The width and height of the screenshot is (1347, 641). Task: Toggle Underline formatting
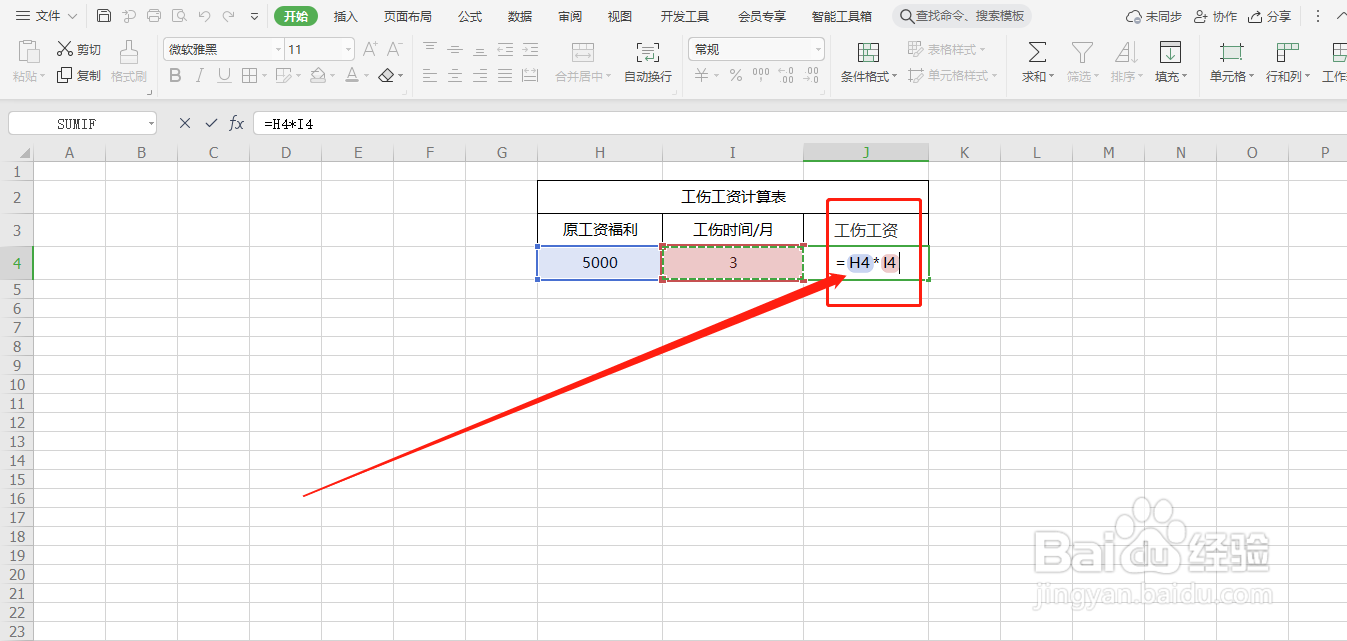pos(224,75)
